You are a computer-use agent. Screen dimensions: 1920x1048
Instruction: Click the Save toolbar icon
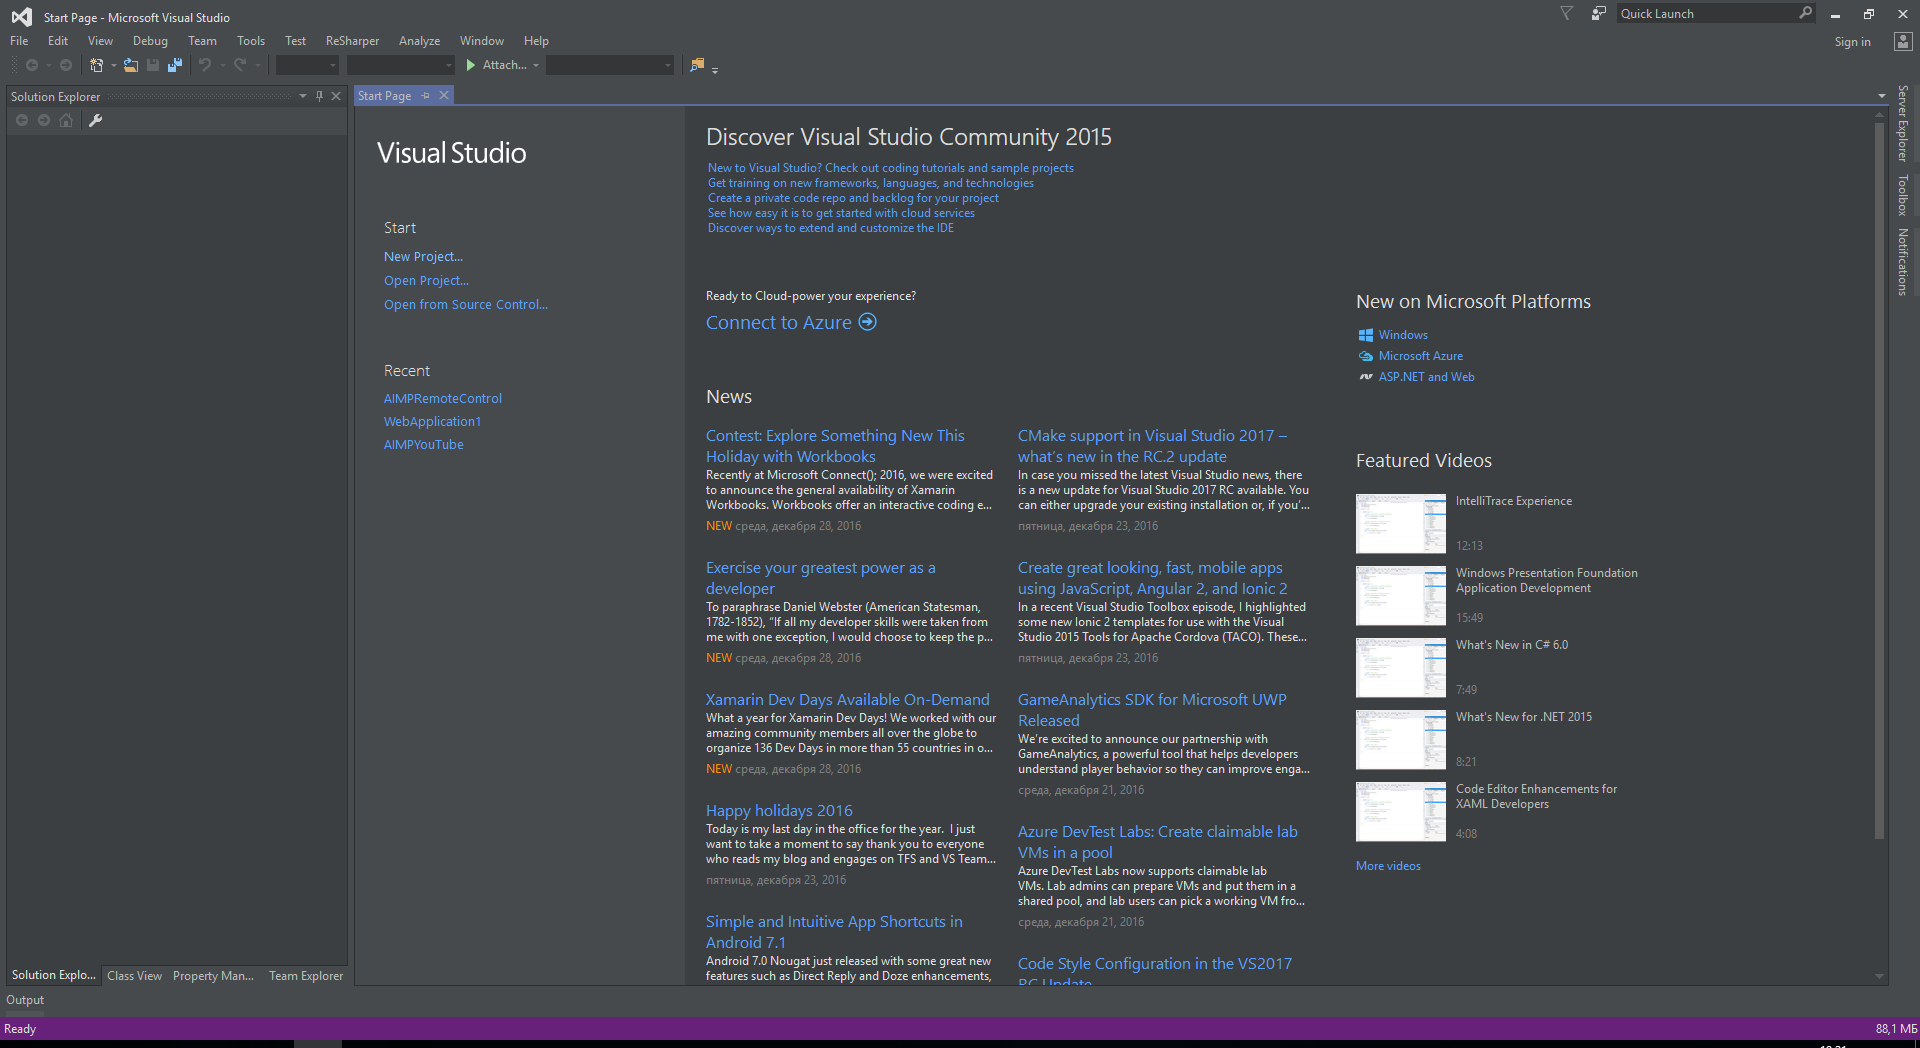(x=153, y=65)
